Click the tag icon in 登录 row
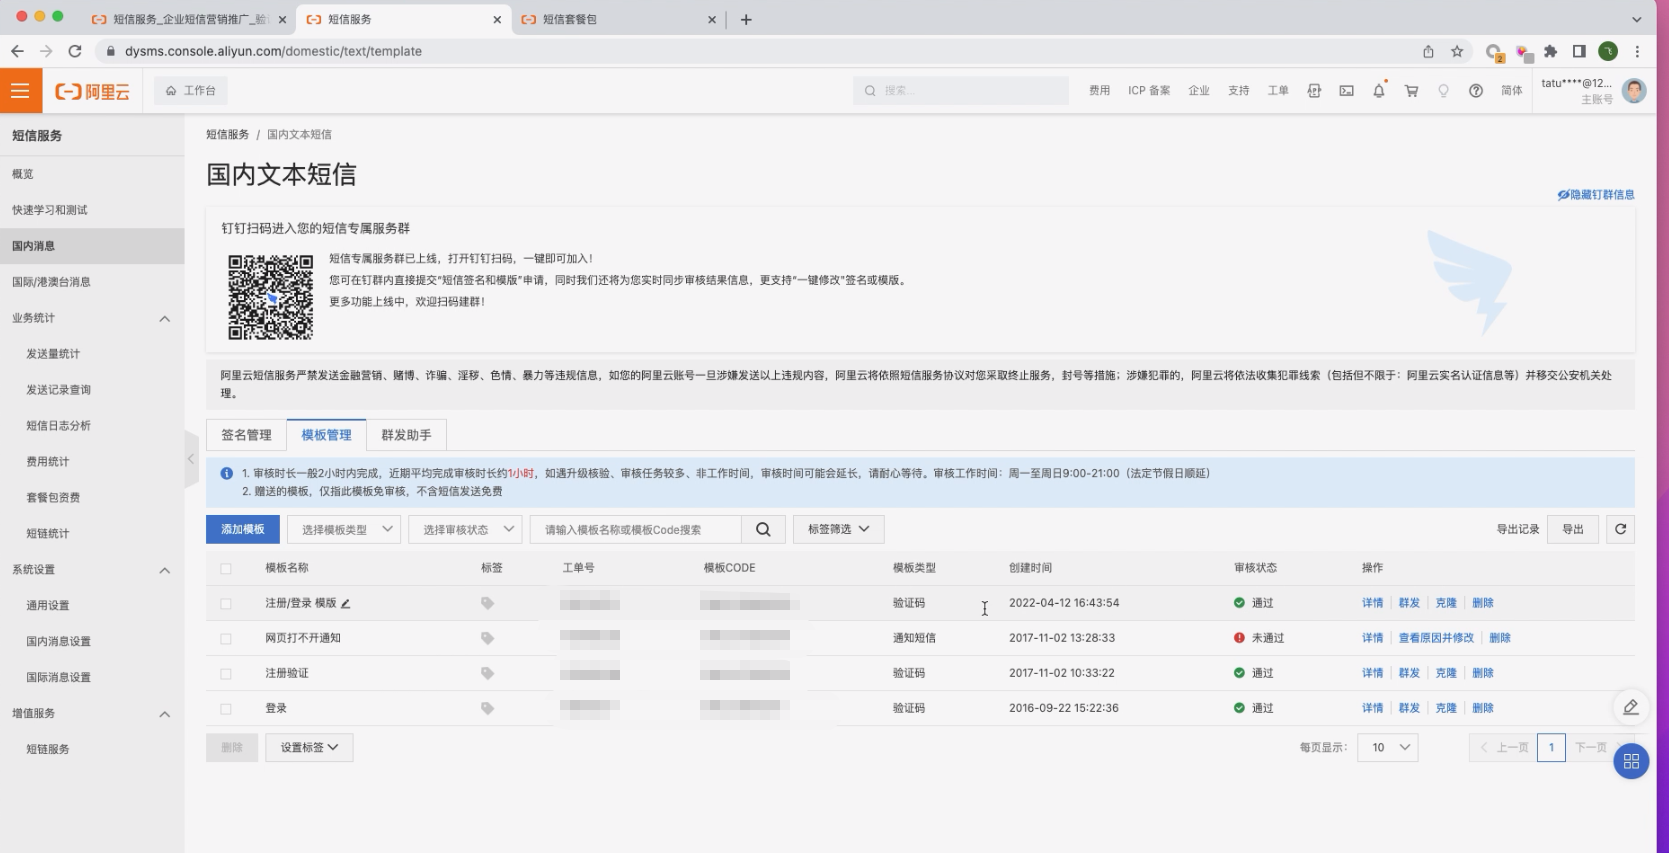Viewport: 1669px width, 853px height. pyautogui.click(x=487, y=708)
